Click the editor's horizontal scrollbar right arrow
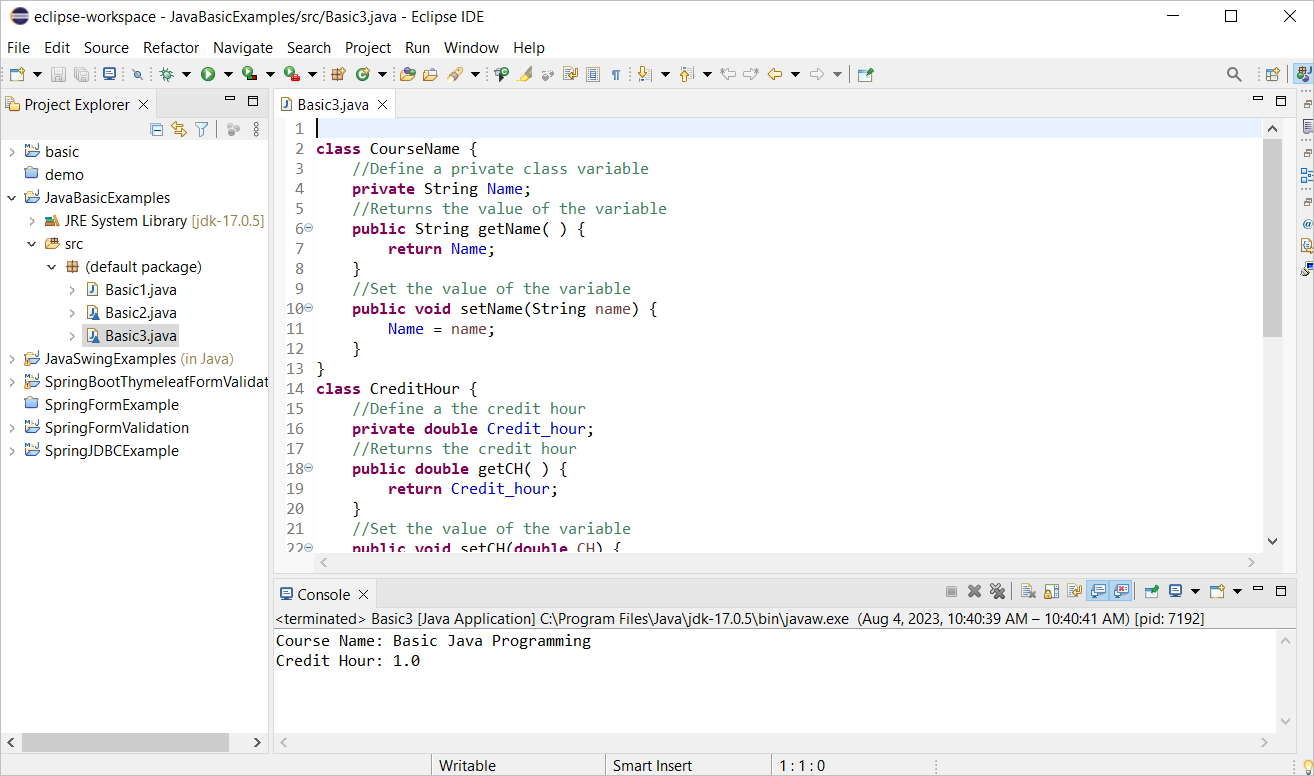The image size is (1314, 776). [x=1250, y=562]
